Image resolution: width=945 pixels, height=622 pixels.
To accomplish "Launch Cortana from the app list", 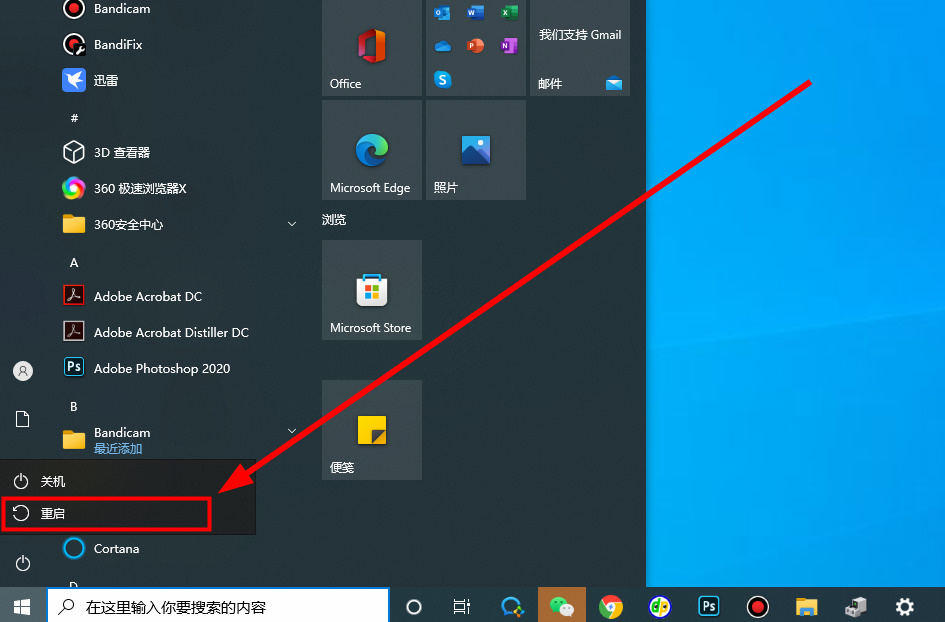I will [114, 548].
